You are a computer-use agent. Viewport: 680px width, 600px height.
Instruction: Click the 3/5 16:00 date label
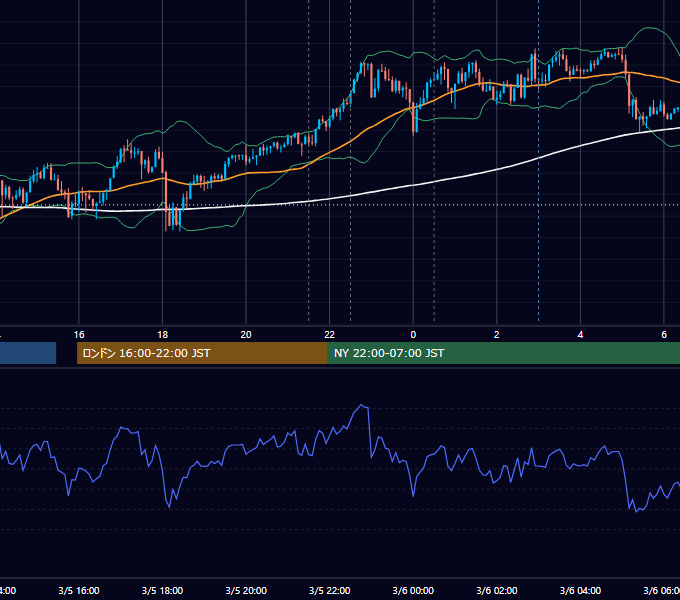(x=79, y=590)
